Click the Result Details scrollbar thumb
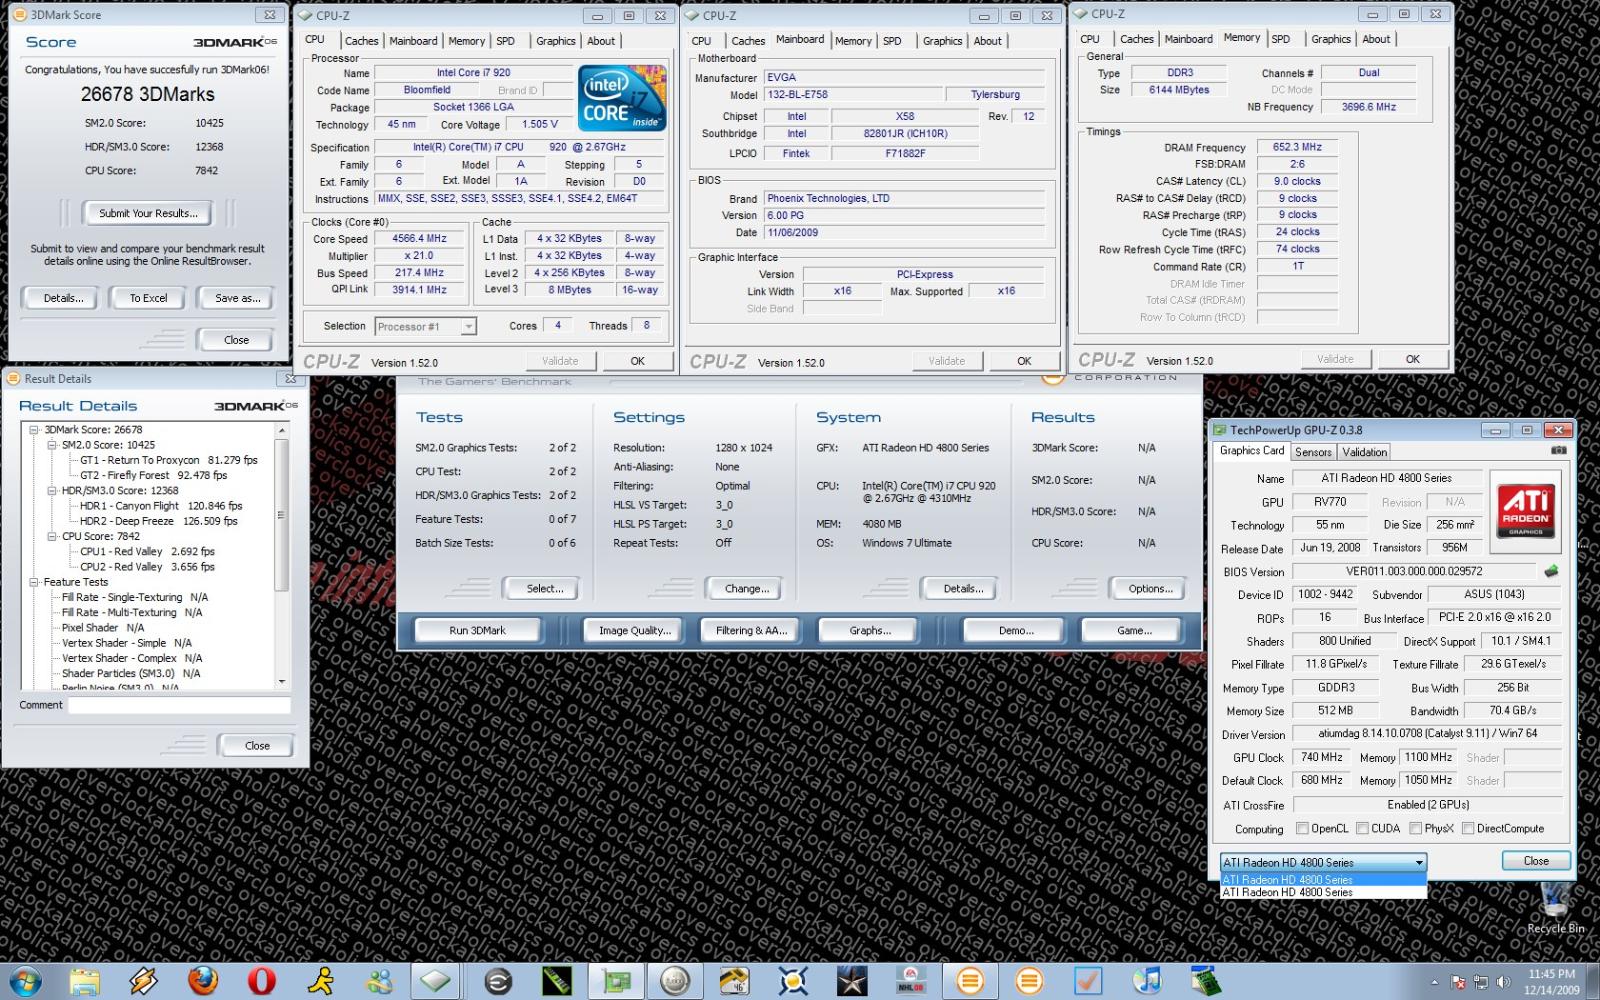 (281, 515)
